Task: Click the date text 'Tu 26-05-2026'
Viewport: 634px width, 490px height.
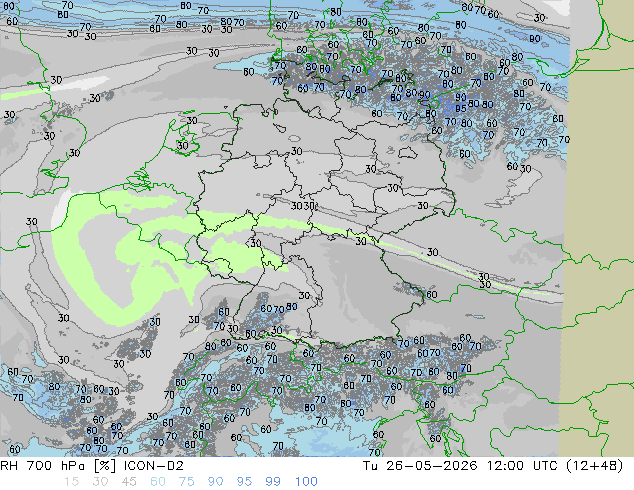Action: pyautogui.click(x=420, y=466)
